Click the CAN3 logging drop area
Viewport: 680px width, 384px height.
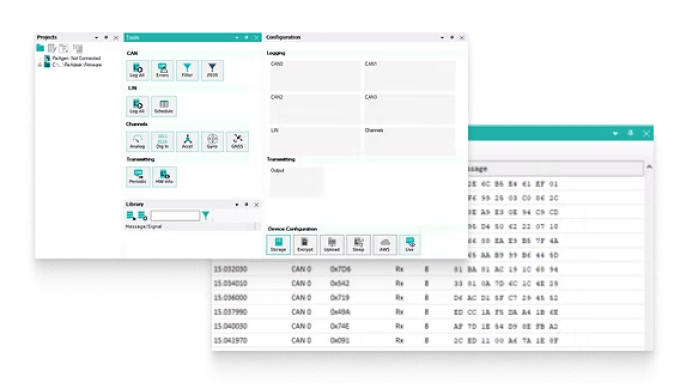409,108
